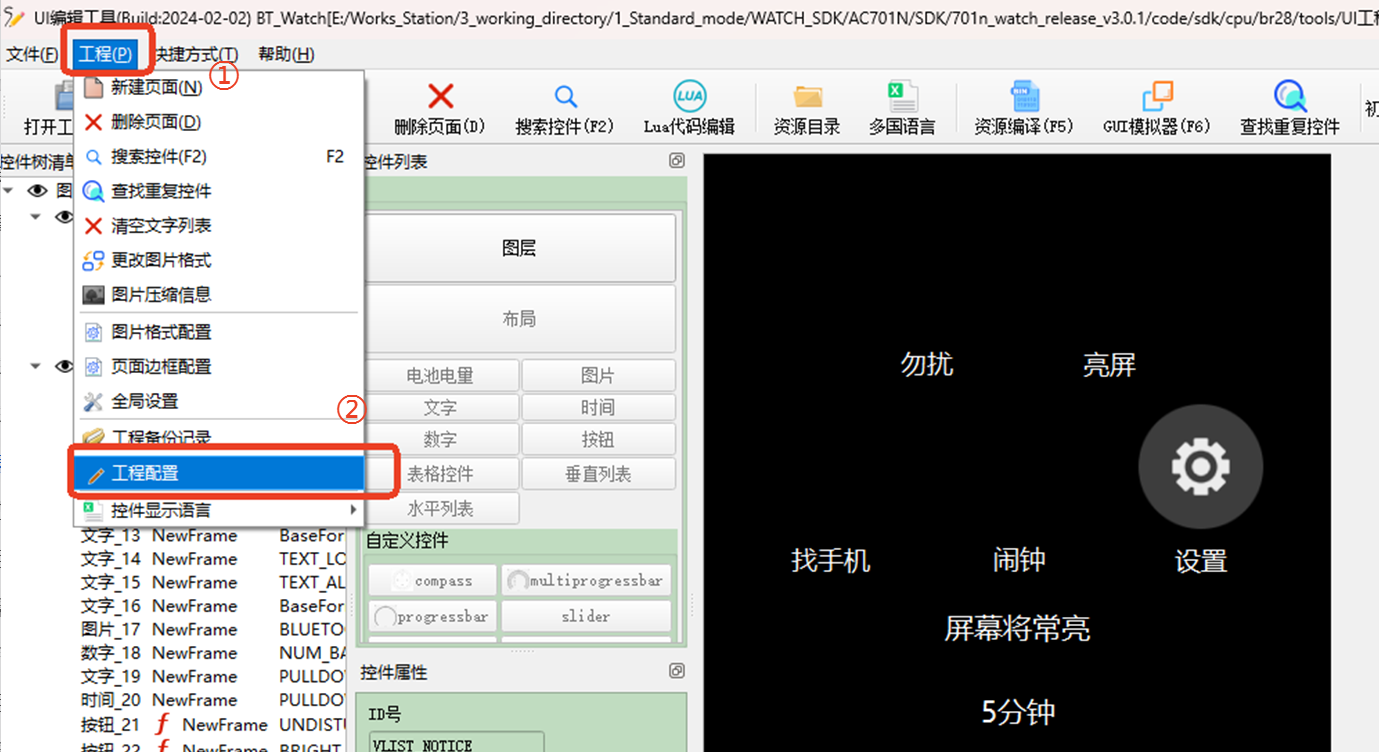This screenshot has width=1379, height=752.
Task: Run 资源编译(F5) from the toolbar
Action: (x=1023, y=96)
